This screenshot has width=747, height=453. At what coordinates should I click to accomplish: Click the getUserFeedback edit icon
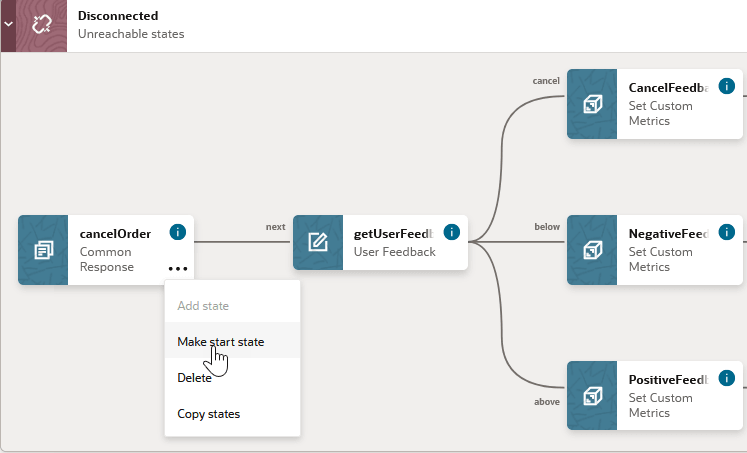318,242
